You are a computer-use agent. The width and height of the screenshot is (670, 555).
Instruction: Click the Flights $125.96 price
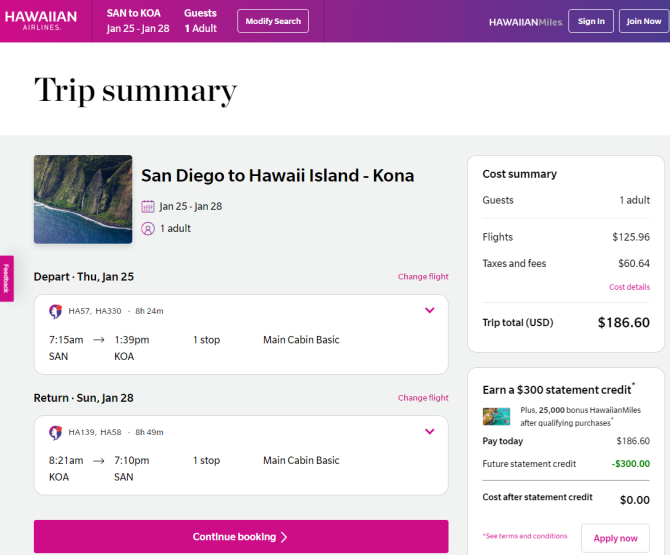(631, 237)
